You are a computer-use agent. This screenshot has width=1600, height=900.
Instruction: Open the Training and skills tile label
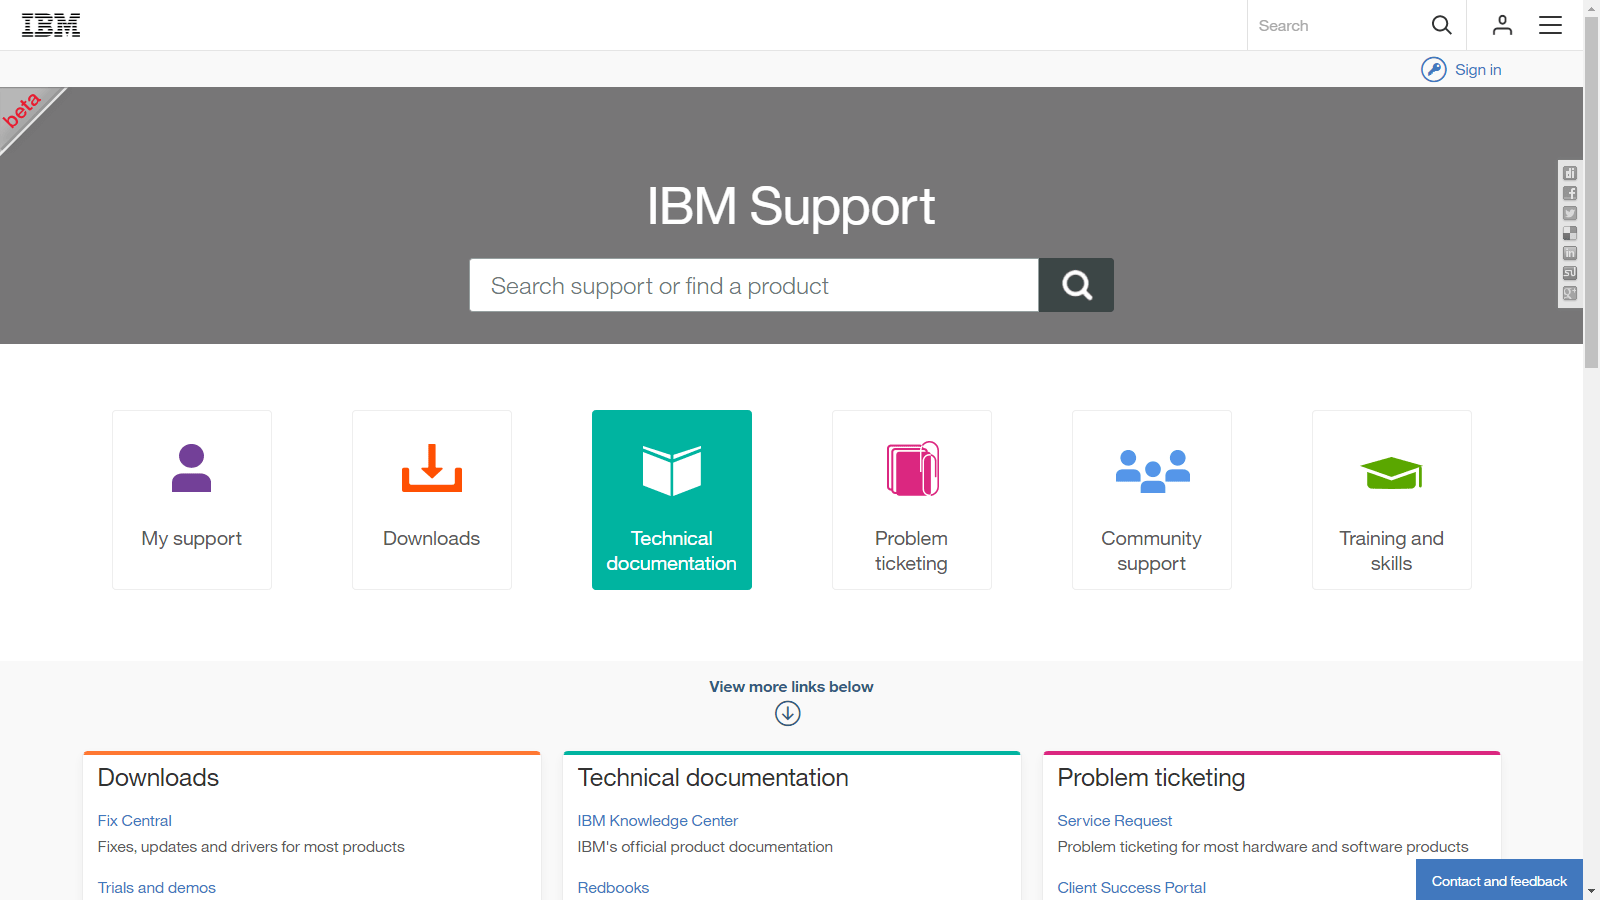tap(1392, 551)
